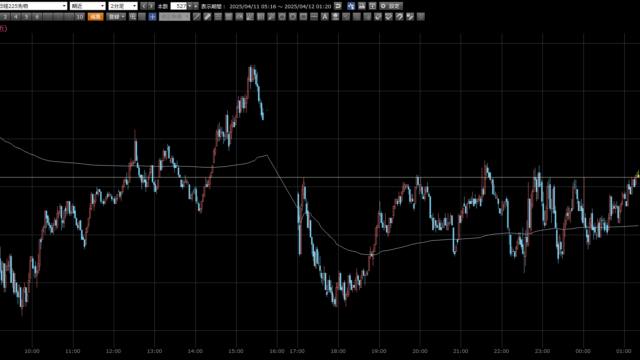640x360 pixels.
Task: Open the 登録 register dropdown
Action: [116, 17]
